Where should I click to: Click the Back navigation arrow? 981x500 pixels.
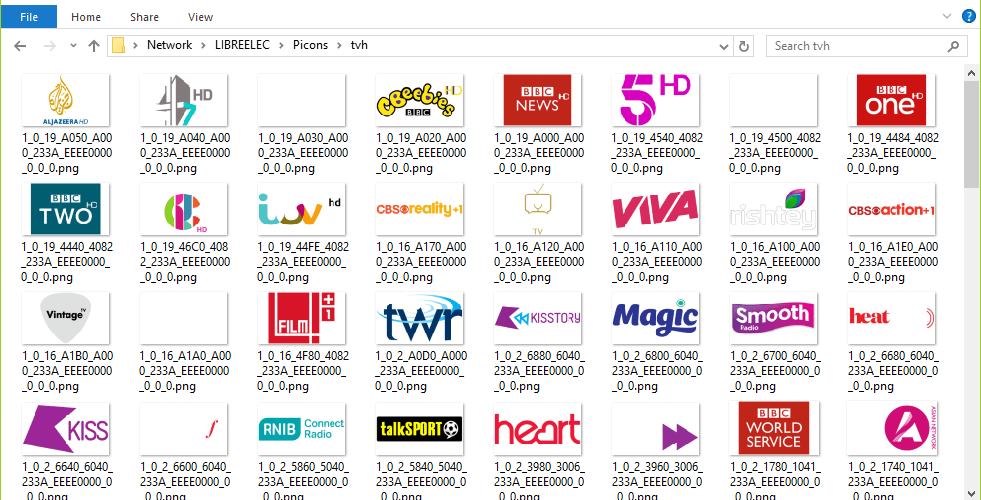20,46
